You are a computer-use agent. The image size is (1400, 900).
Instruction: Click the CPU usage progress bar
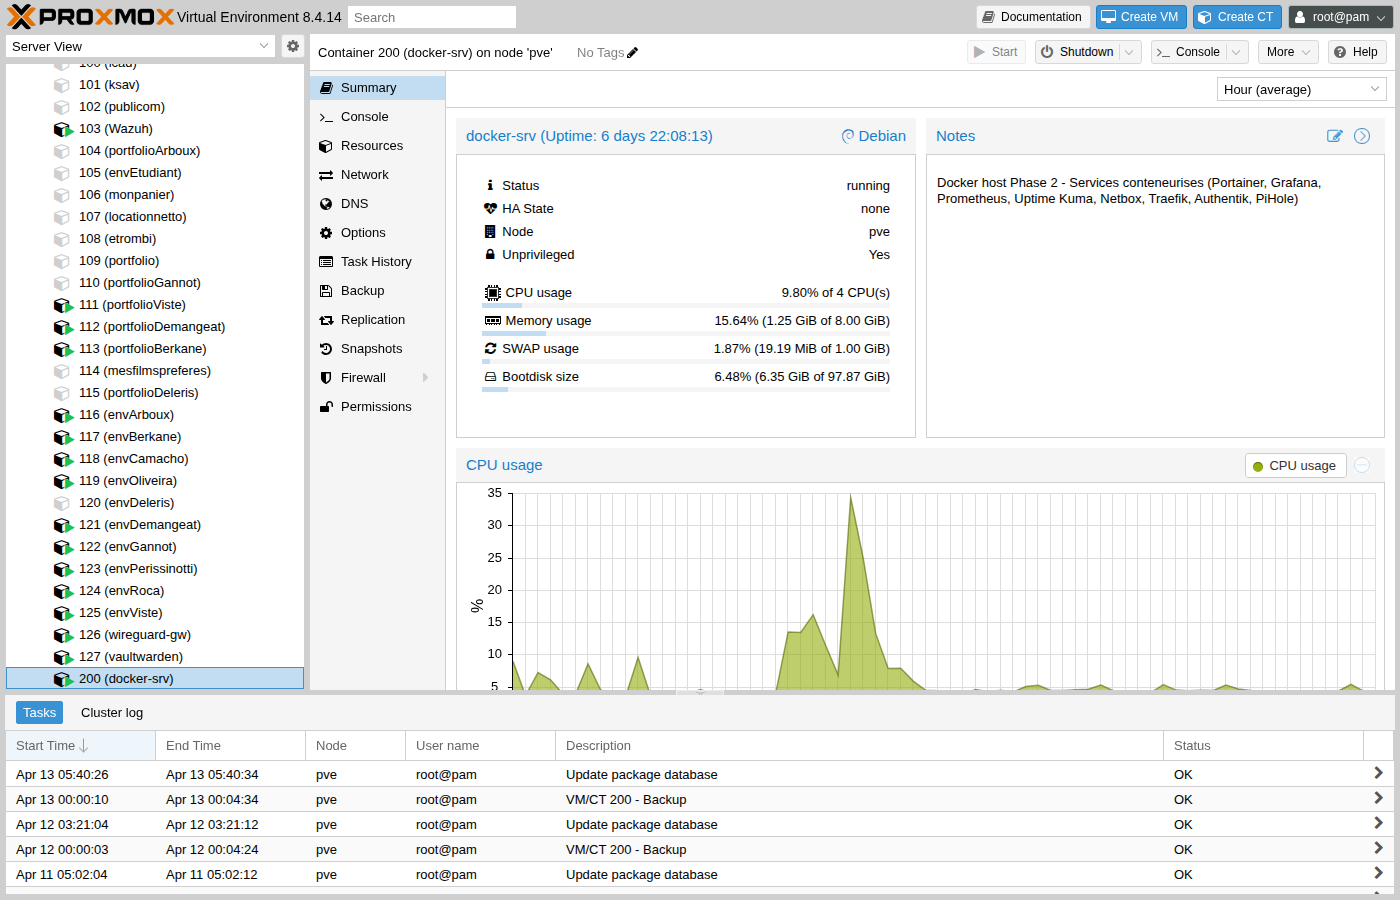(686, 305)
